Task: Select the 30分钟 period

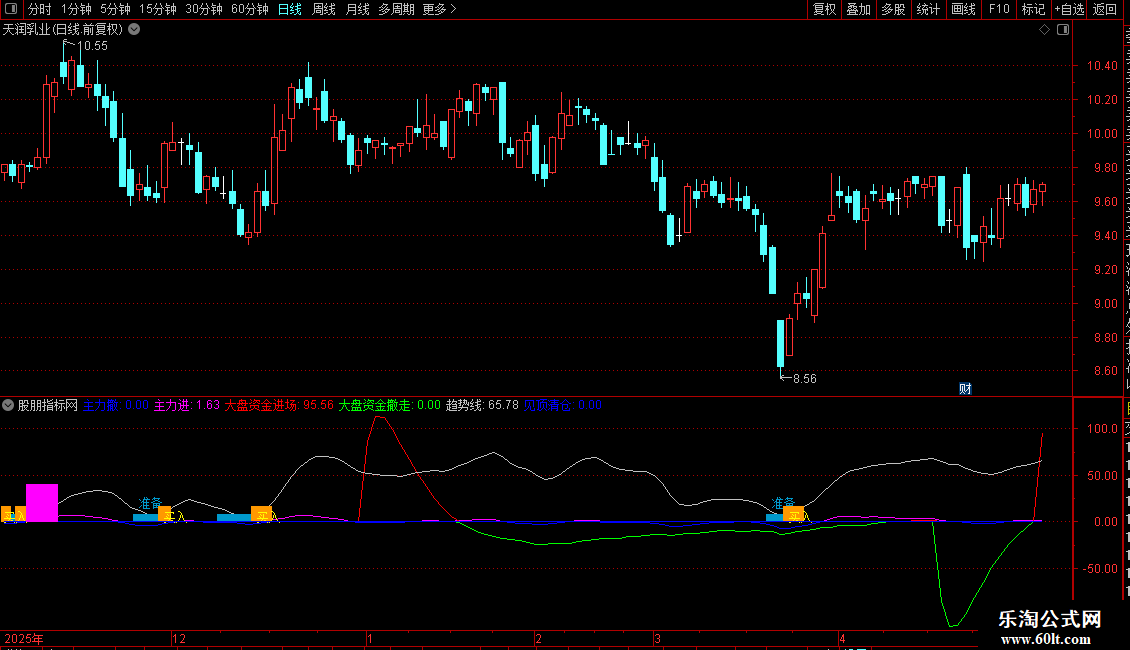Action: [204, 9]
